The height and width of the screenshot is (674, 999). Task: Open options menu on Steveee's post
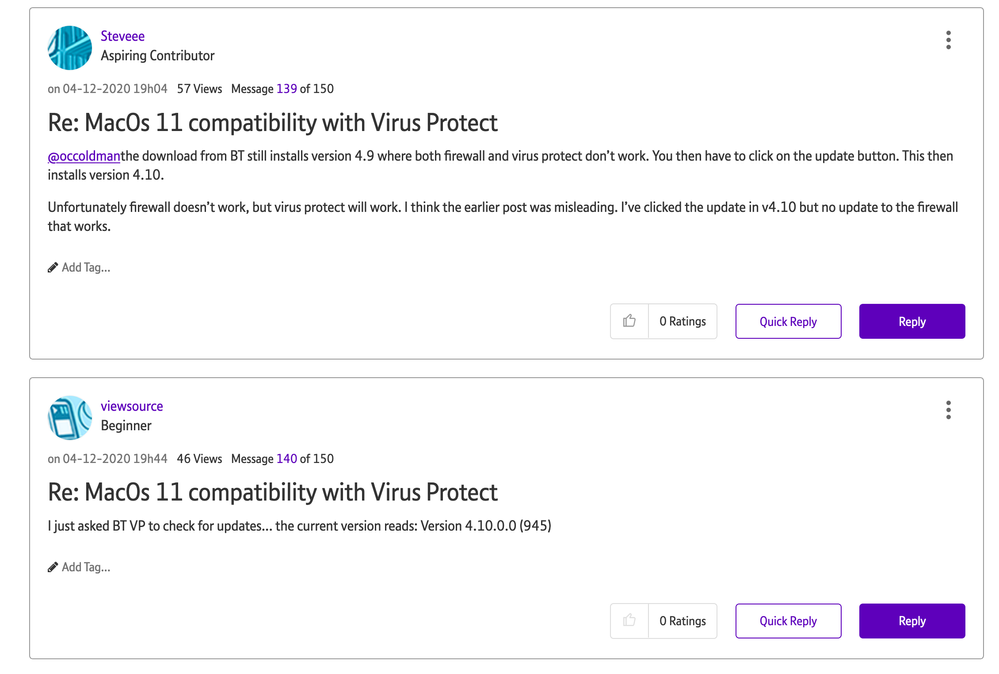click(948, 40)
